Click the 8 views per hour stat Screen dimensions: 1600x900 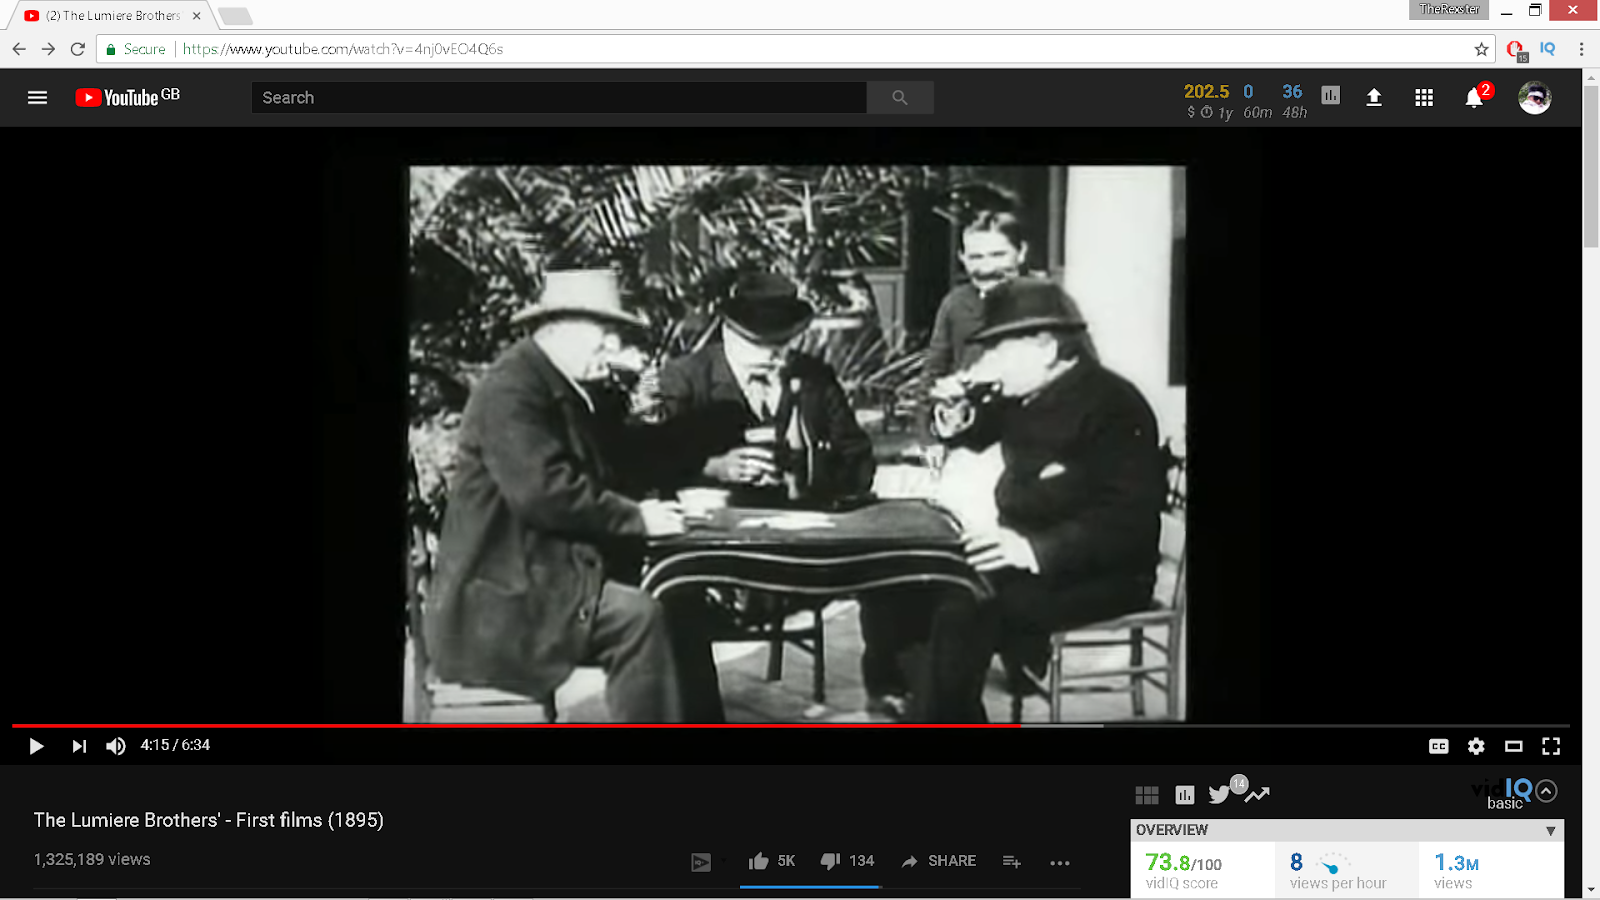click(1338, 869)
